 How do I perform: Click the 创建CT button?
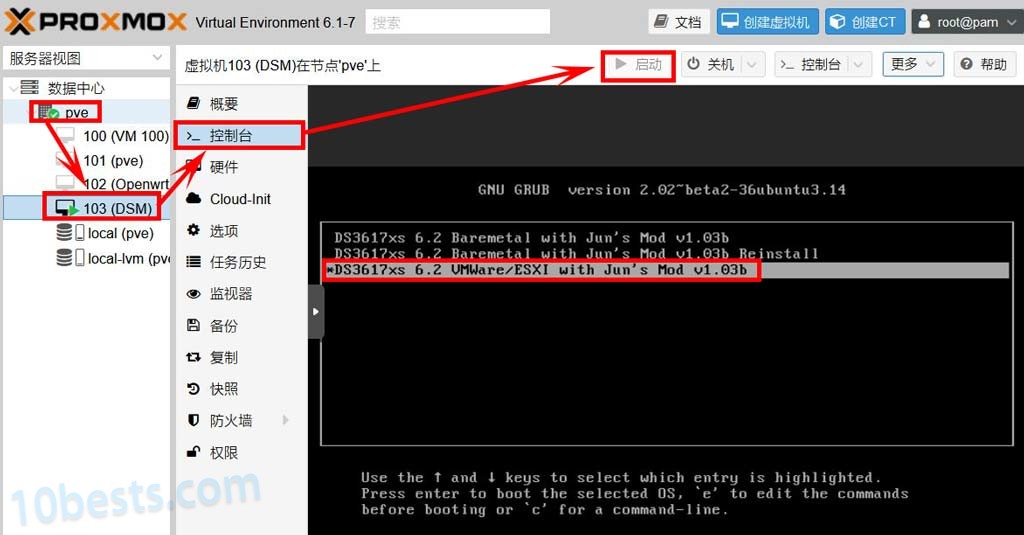click(864, 22)
